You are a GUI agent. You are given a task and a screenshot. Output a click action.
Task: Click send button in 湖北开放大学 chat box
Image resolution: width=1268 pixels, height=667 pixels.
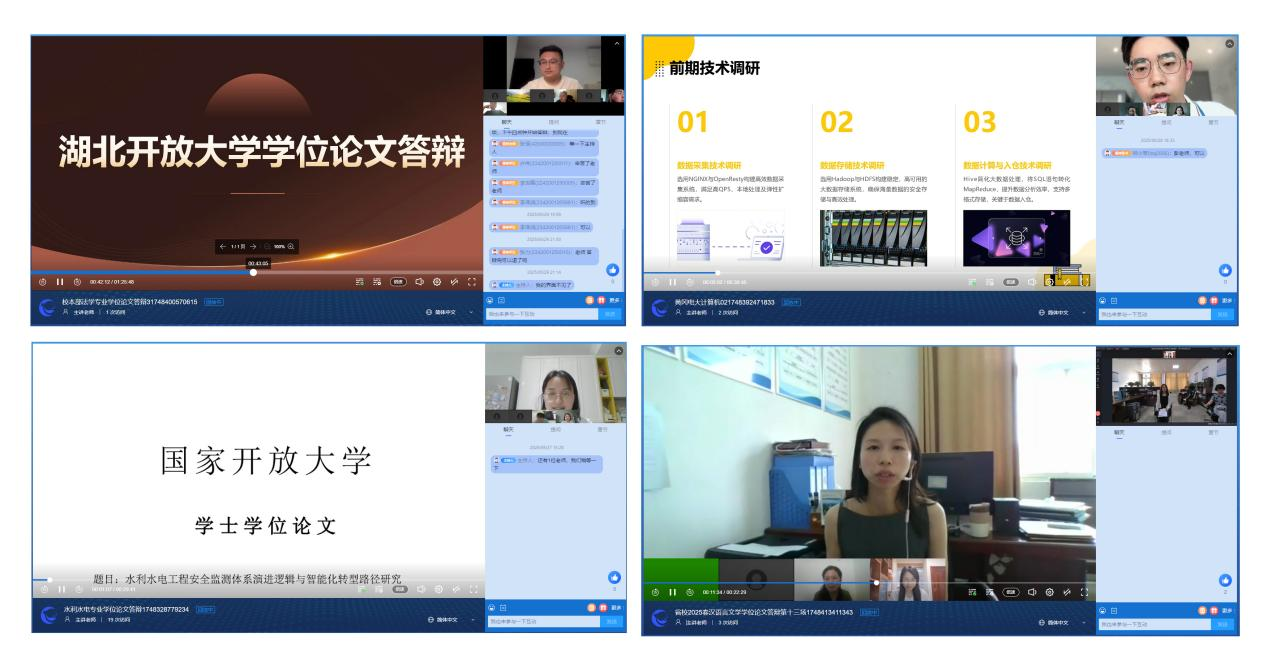coord(611,313)
